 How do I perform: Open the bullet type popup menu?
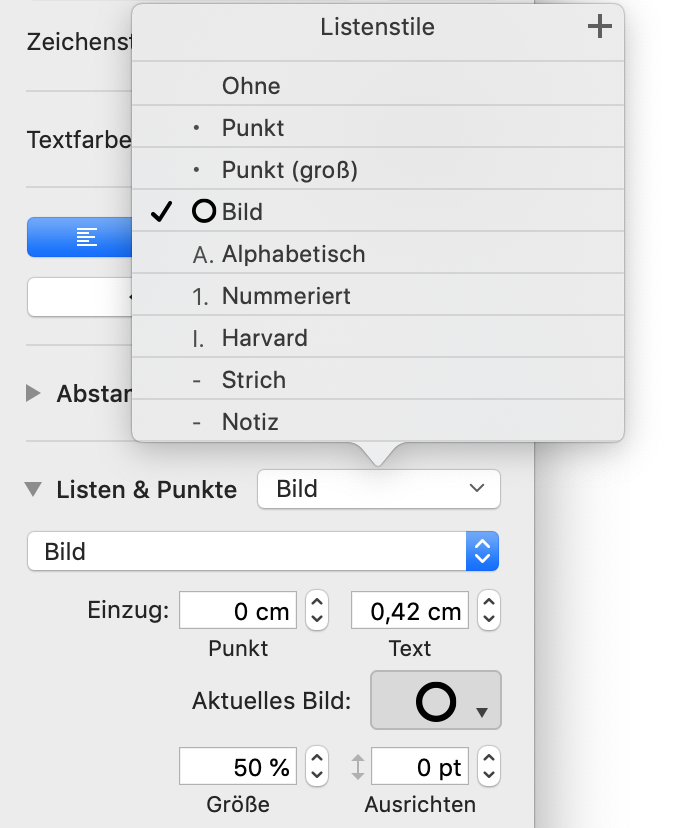[x=263, y=551]
